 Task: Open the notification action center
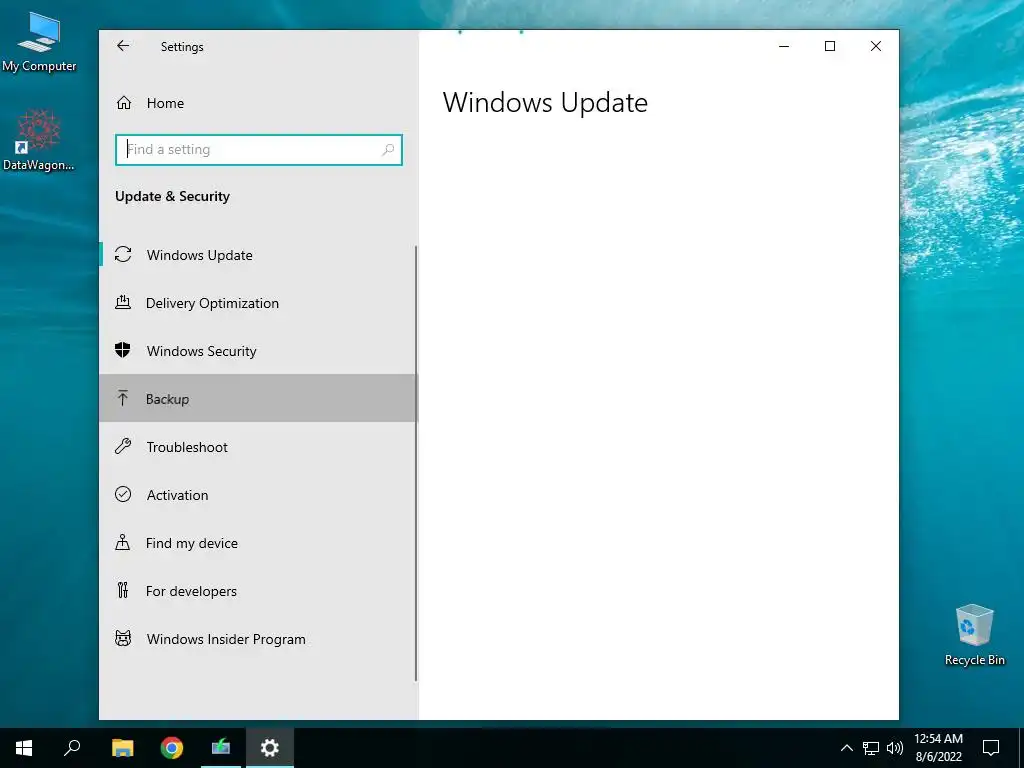pos(991,748)
